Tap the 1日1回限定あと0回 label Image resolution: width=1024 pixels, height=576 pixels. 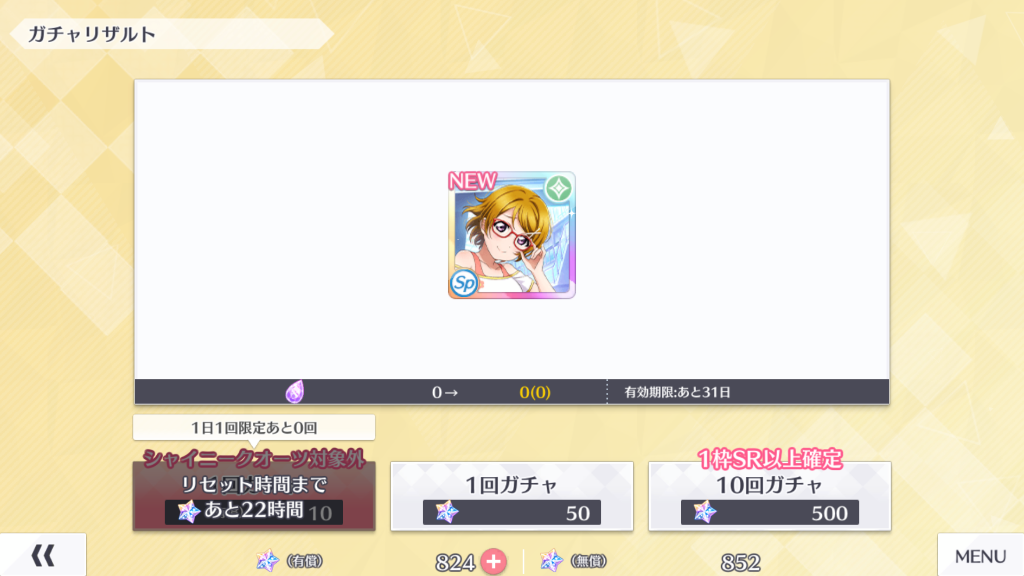254,428
